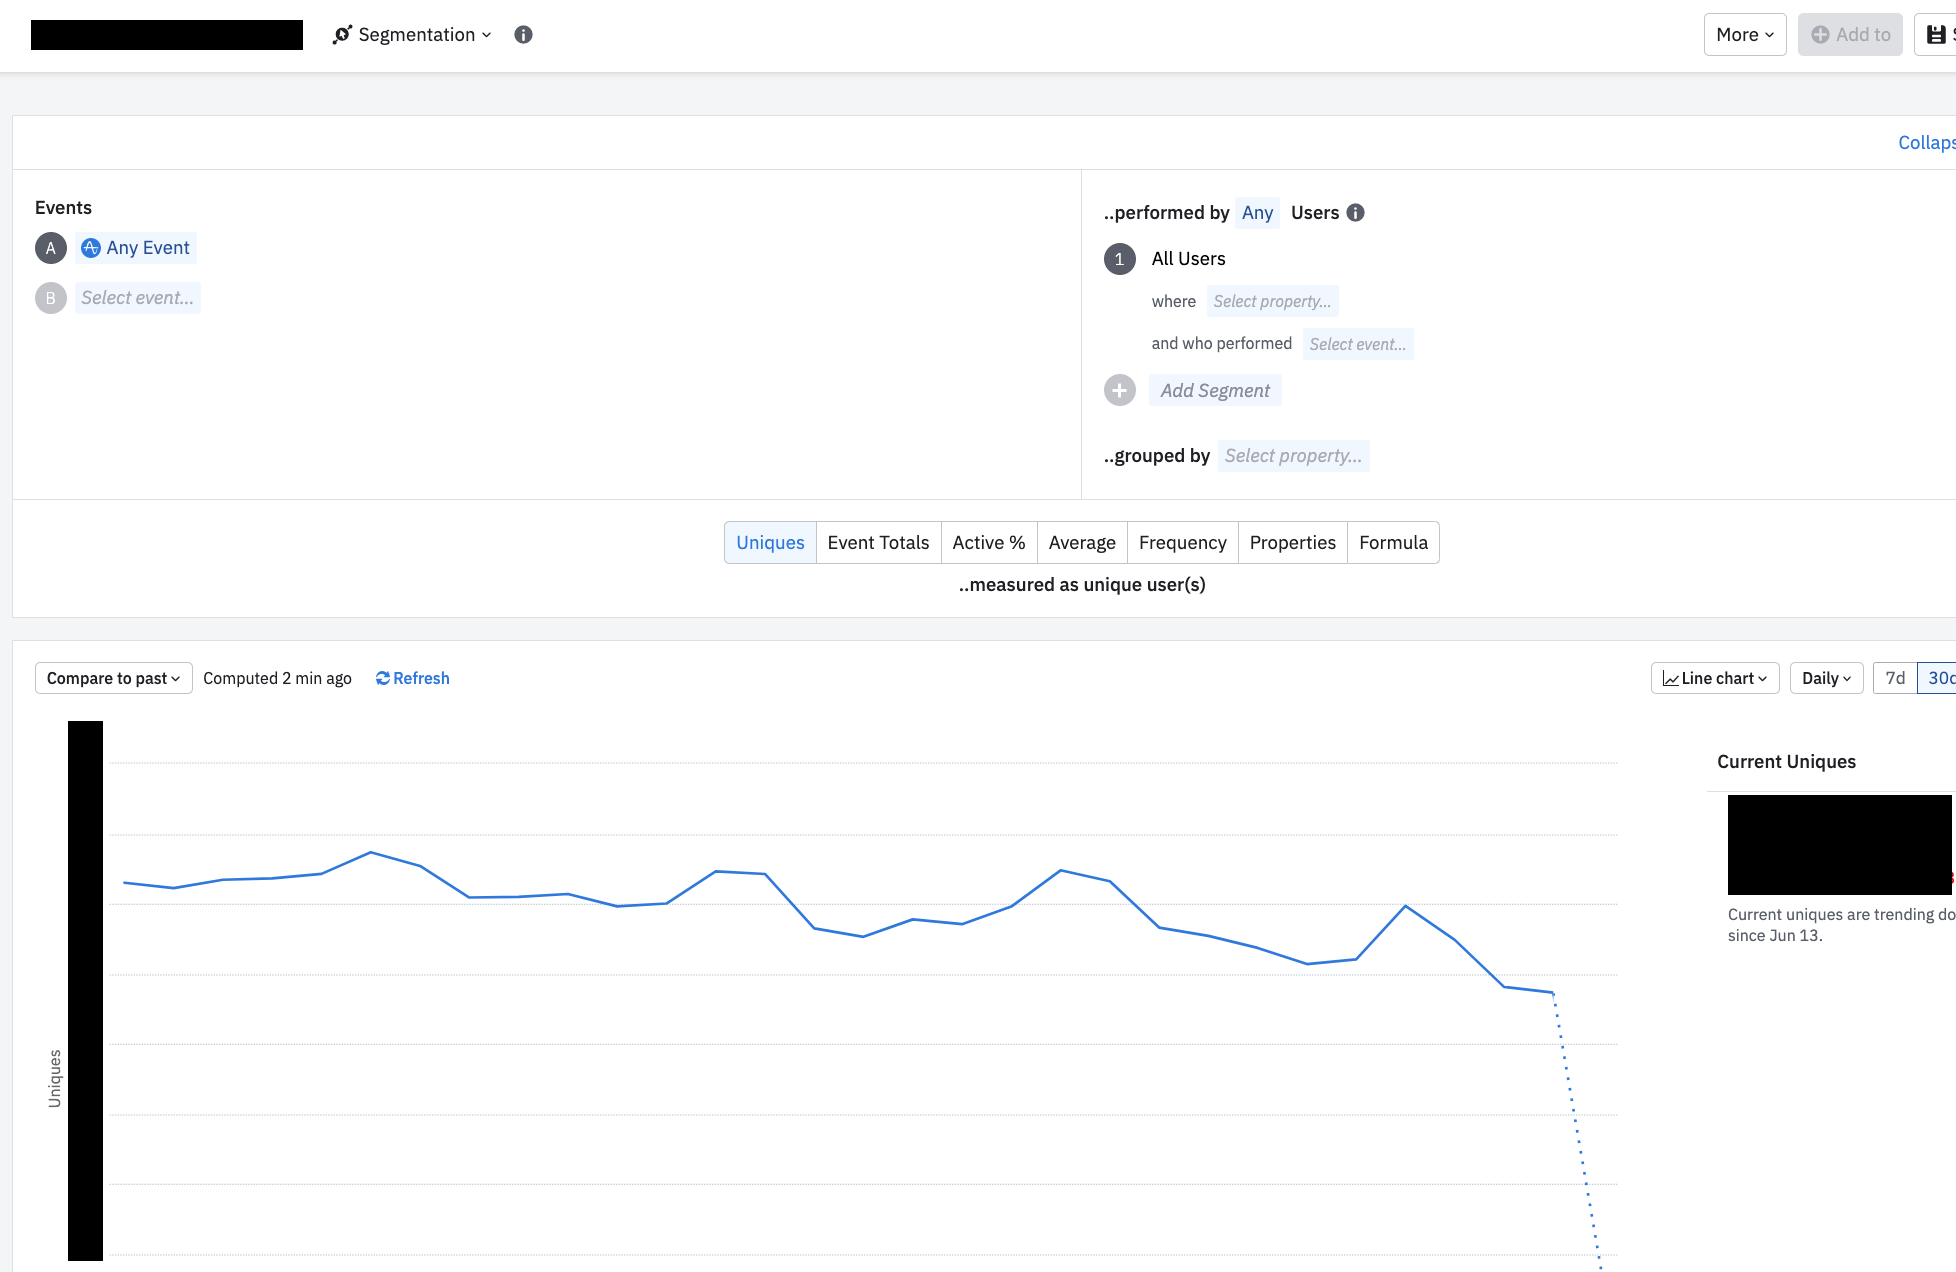Expand the Compare to past dropdown

click(113, 678)
